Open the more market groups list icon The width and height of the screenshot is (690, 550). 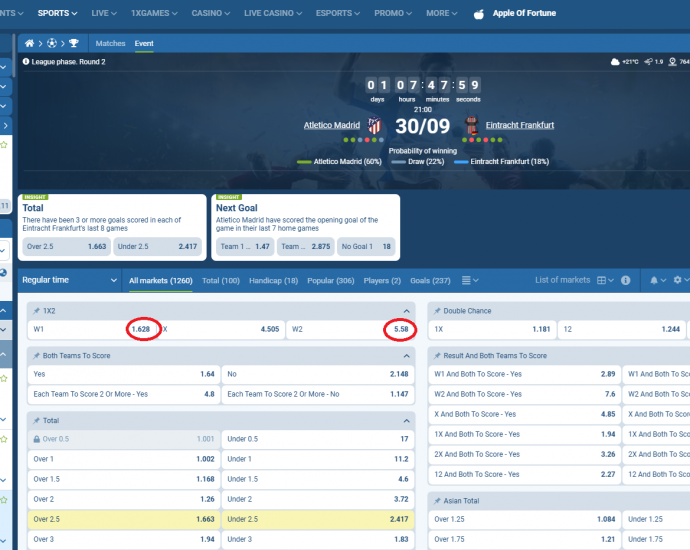coord(470,280)
